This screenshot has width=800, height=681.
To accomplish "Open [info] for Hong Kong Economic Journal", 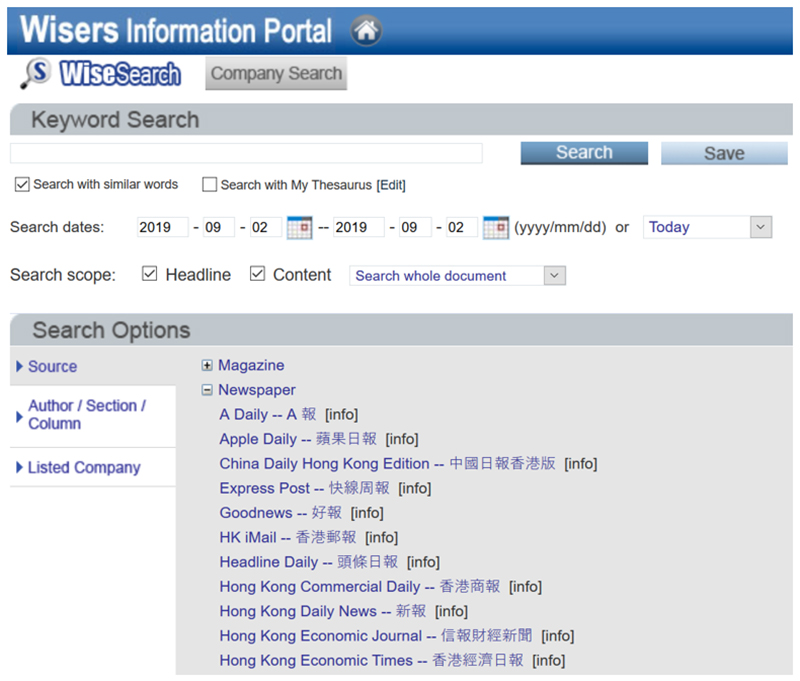I will click(557, 636).
